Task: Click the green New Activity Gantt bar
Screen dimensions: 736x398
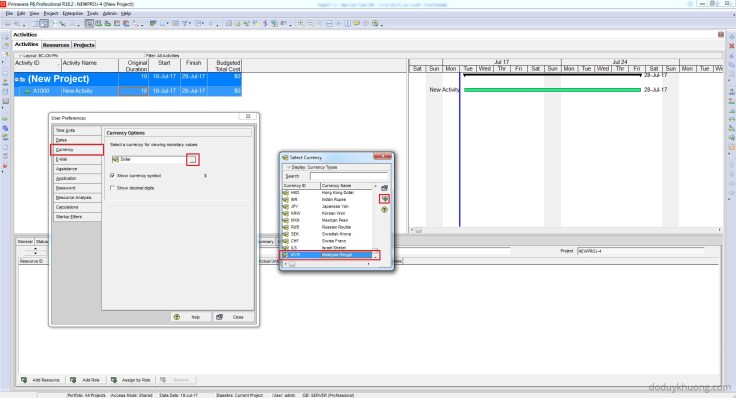Action: (x=552, y=90)
